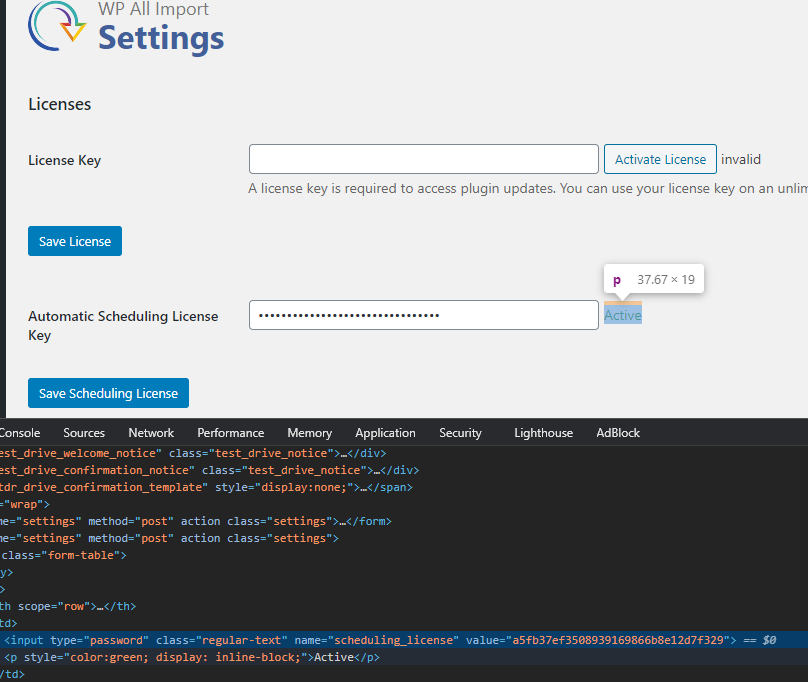The image size is (808, 682).
Task: Click the green Active status text
Action: click(x=622, y=315)
